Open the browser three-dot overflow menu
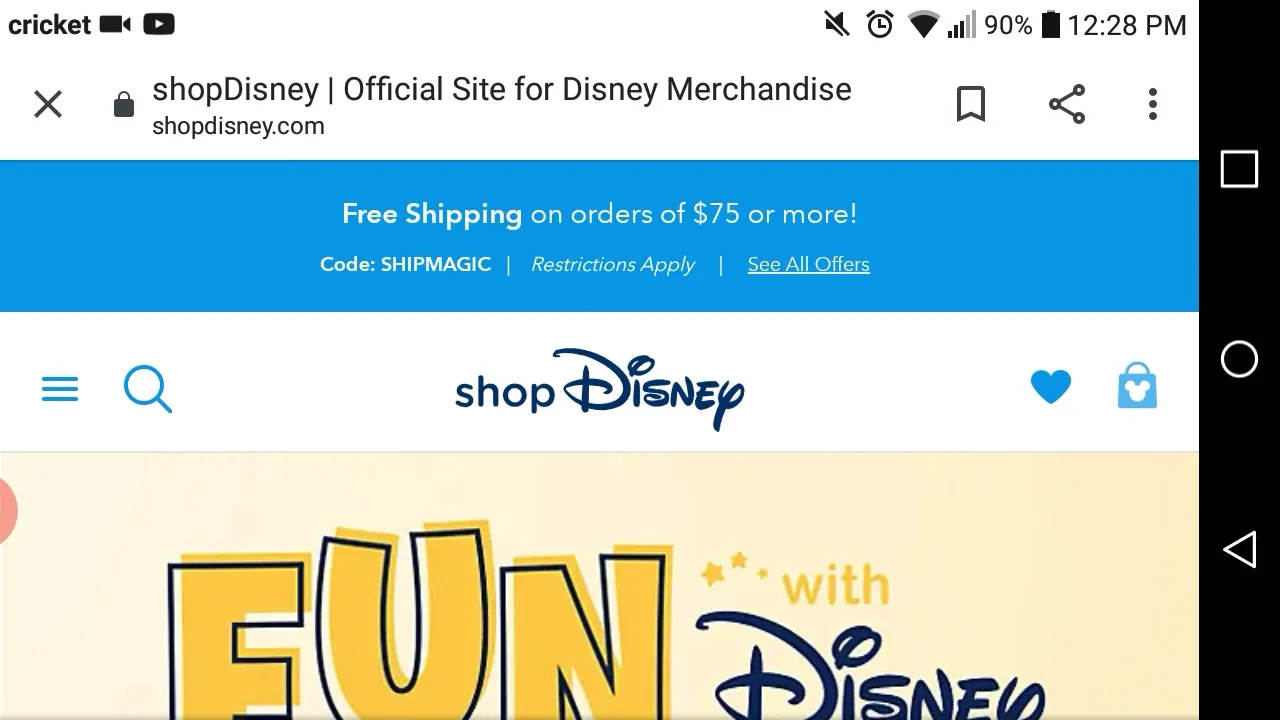Screen dimensions: 1280x720 coord(1153,104)
